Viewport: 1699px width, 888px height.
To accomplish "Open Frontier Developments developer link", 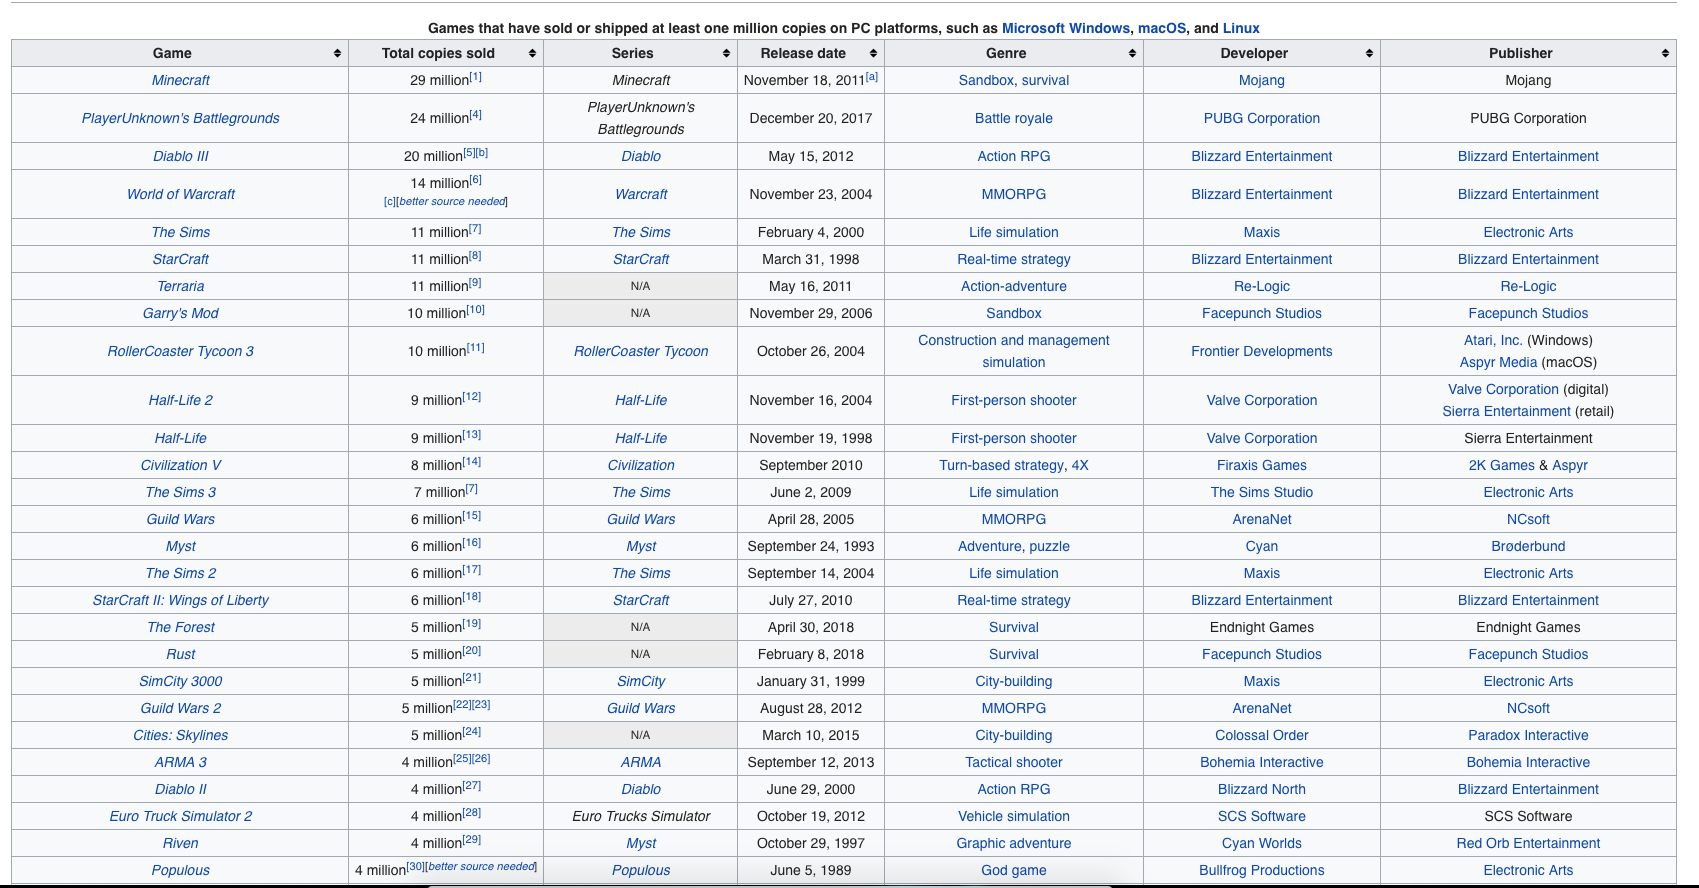I will click(x=1262, y=351).
